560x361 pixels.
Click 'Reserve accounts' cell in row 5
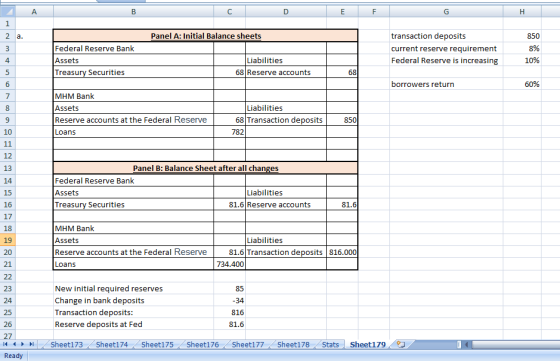(286, 72)
